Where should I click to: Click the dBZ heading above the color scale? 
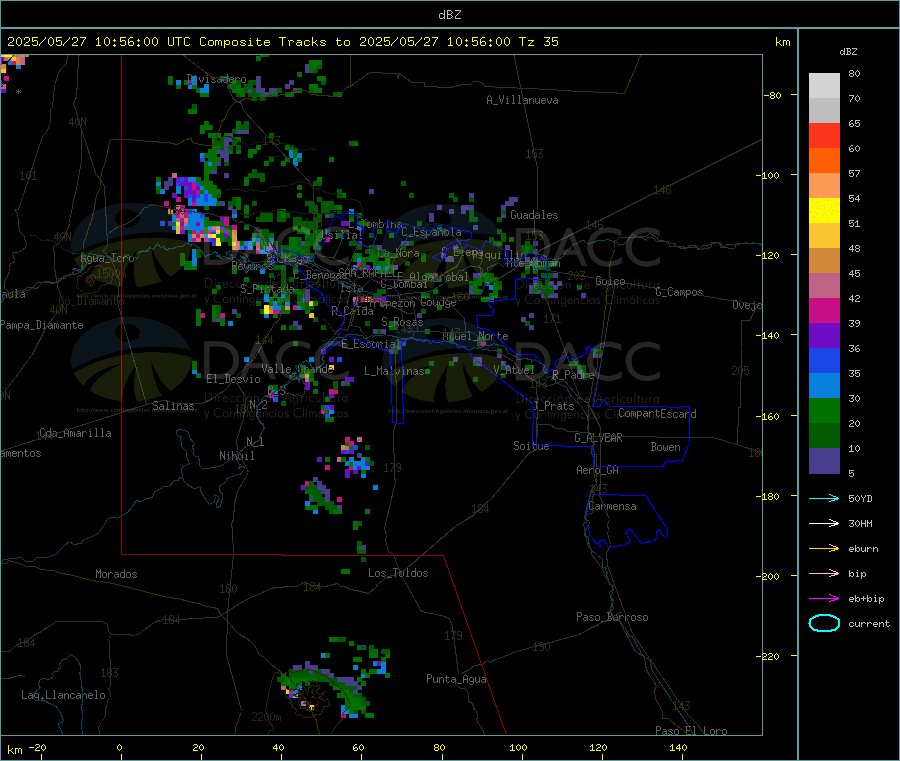(848, 52)
